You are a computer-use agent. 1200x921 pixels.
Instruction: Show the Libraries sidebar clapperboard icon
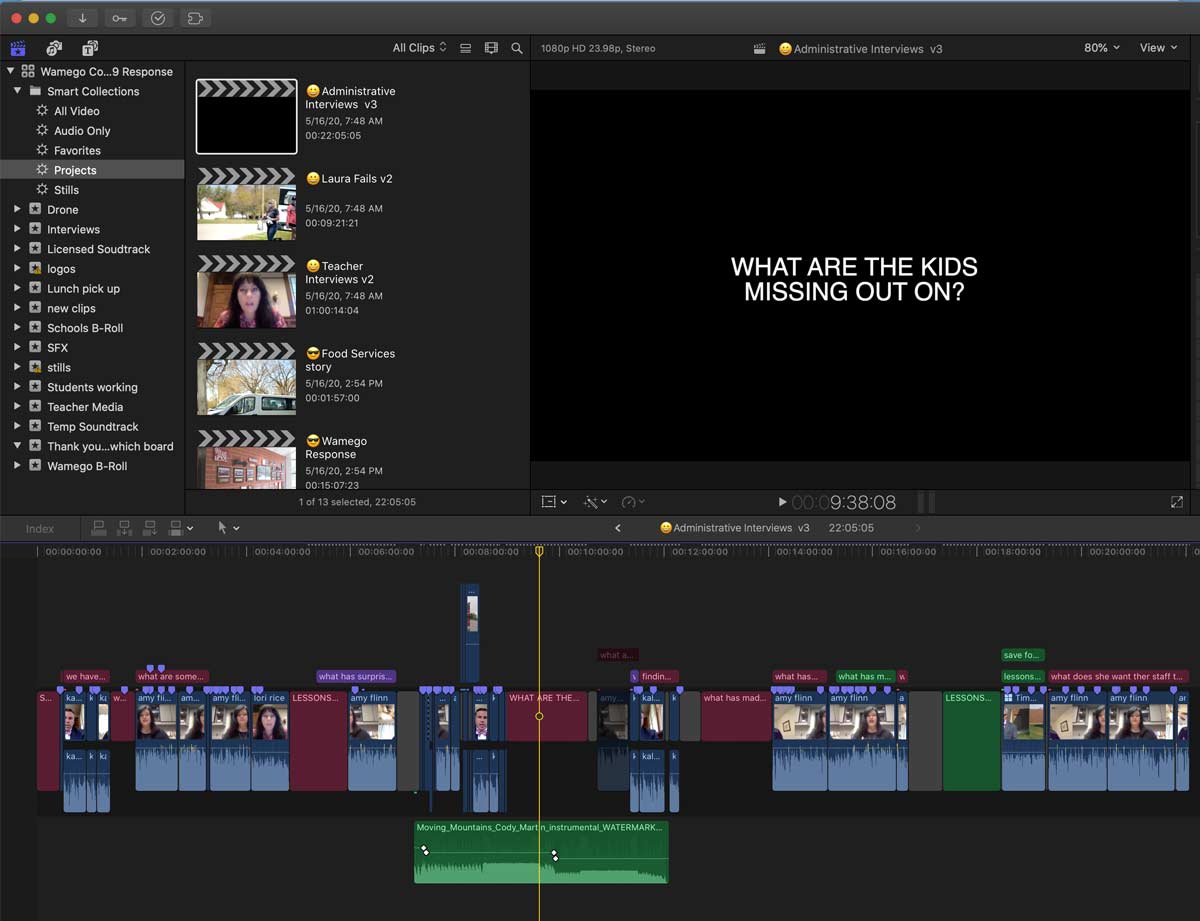click(18, 48)
